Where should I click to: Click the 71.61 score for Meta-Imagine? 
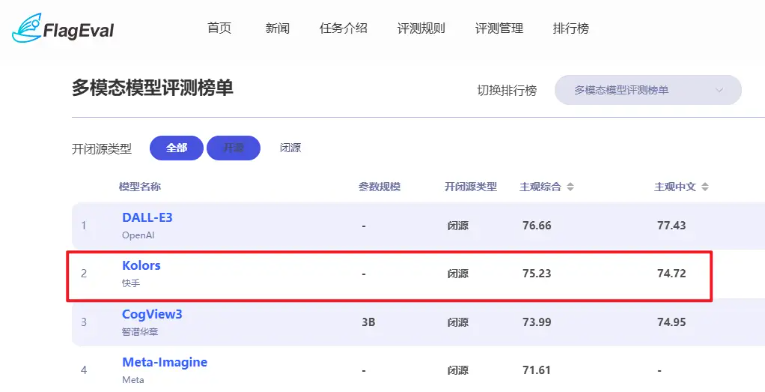point(537,370)
